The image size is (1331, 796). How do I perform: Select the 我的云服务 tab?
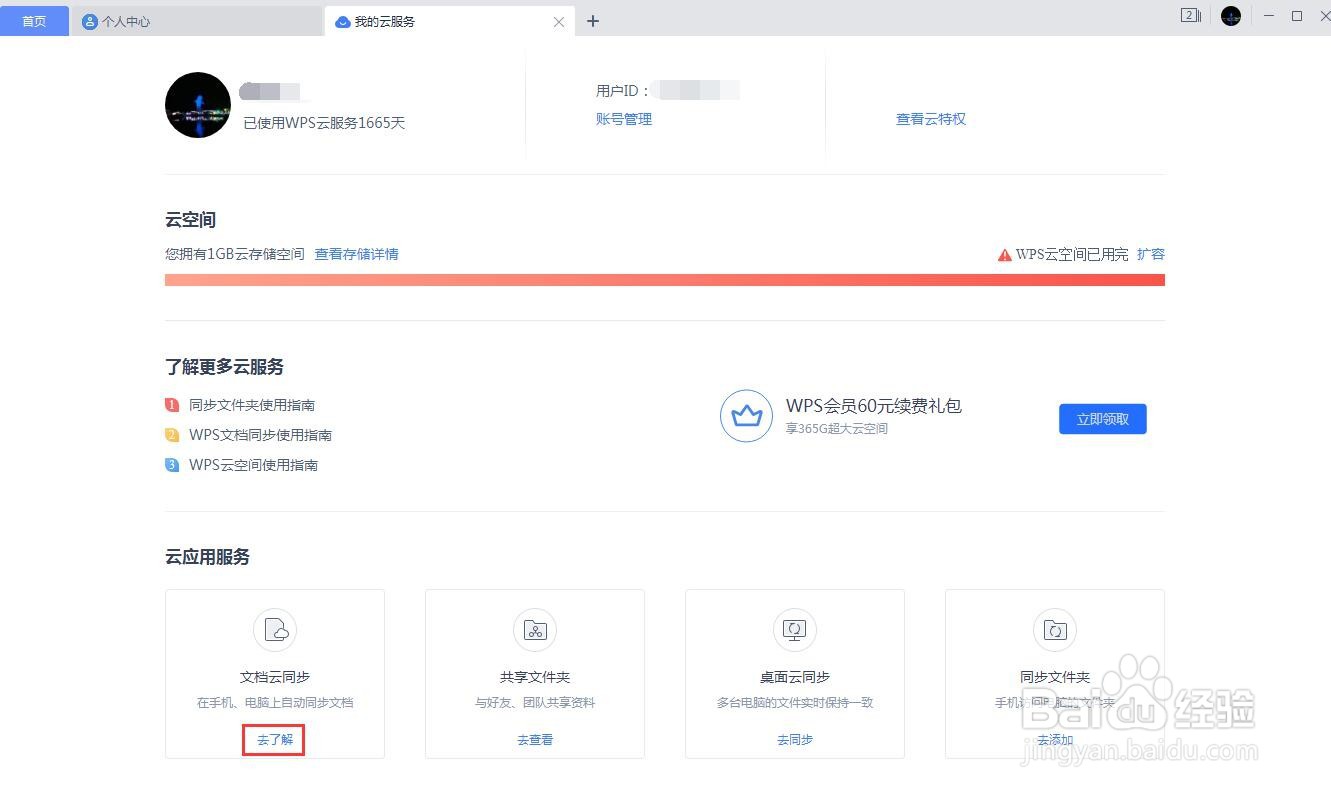click(x=450, y=21)
